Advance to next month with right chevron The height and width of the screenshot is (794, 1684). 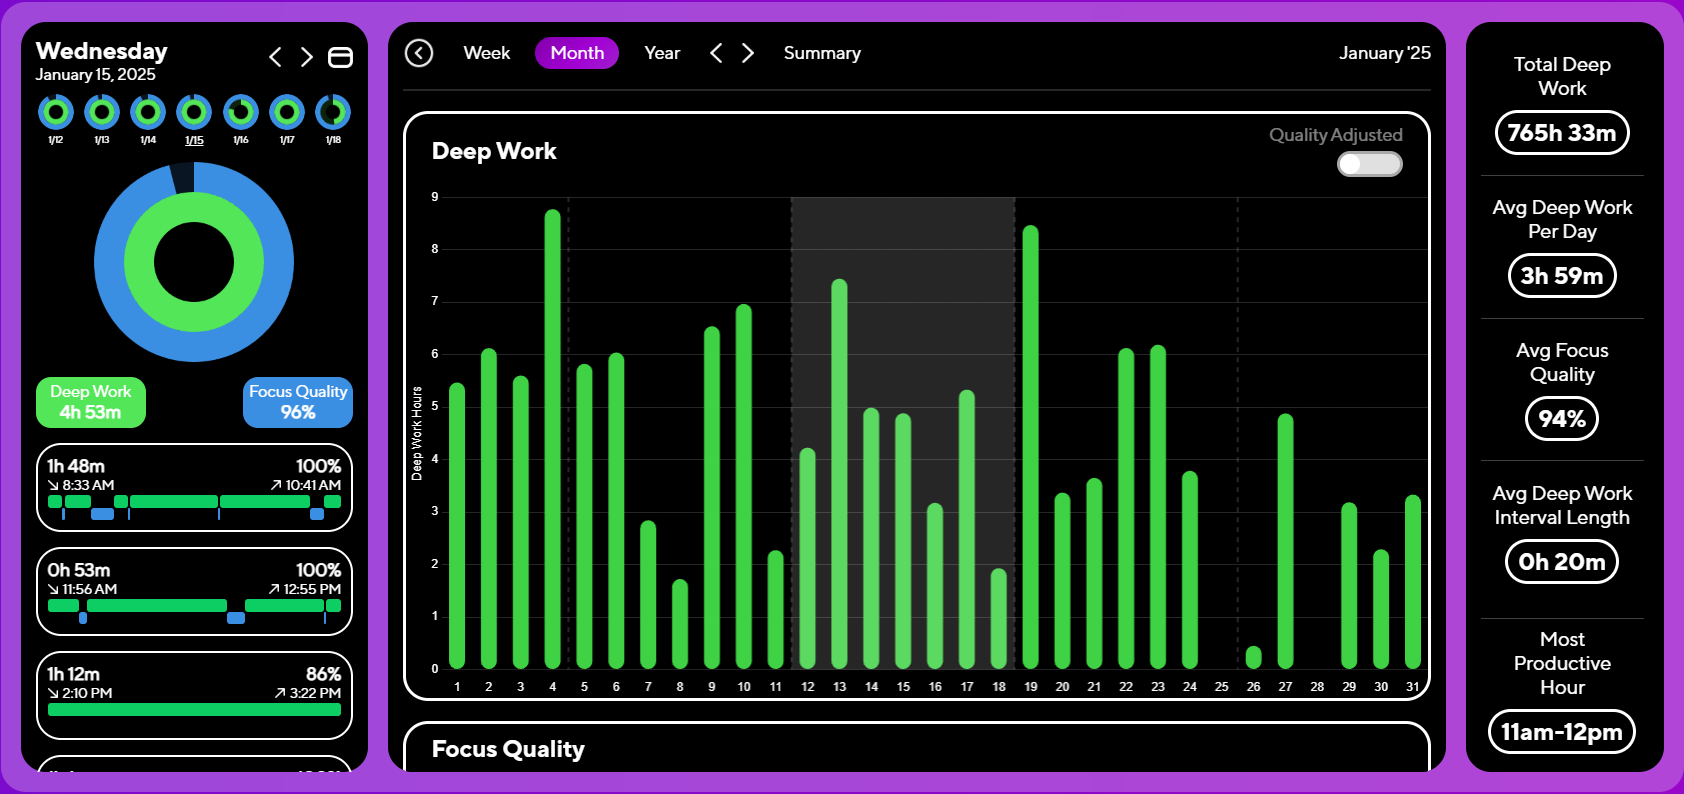[x=748, y=53]
